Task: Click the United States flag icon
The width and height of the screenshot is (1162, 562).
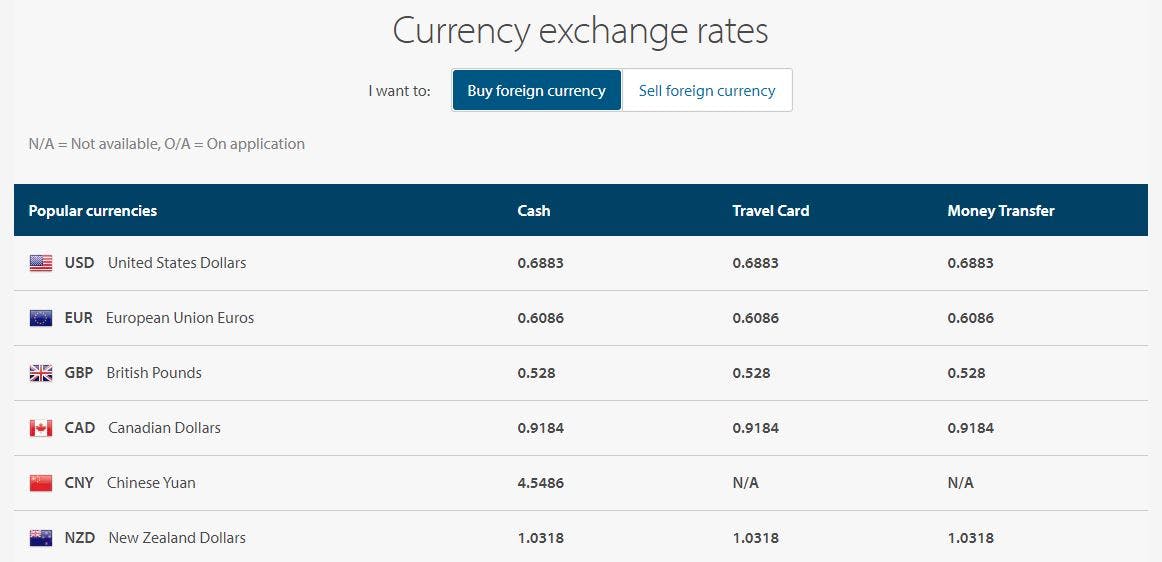Action: click(x=41, y=263)
